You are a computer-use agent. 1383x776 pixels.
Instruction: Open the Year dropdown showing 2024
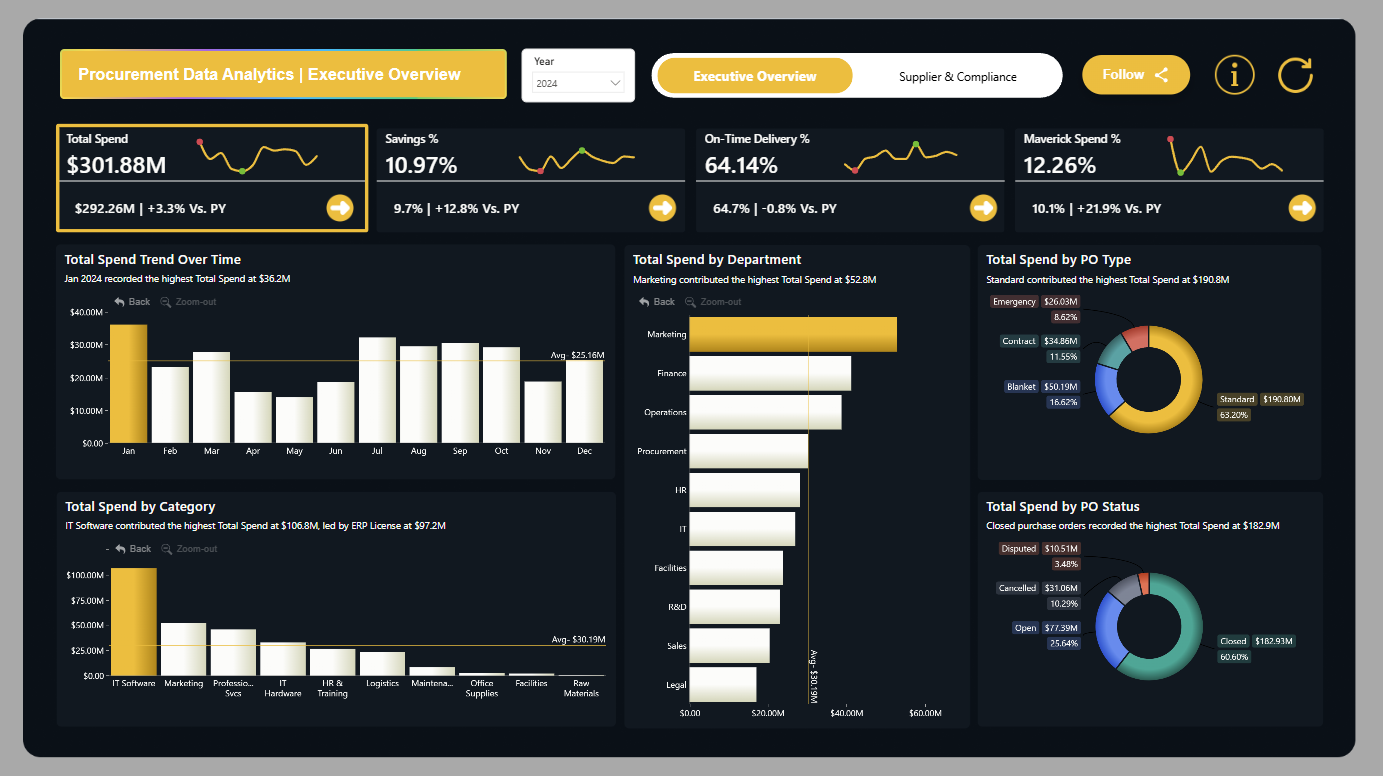(x=578, y=84)
